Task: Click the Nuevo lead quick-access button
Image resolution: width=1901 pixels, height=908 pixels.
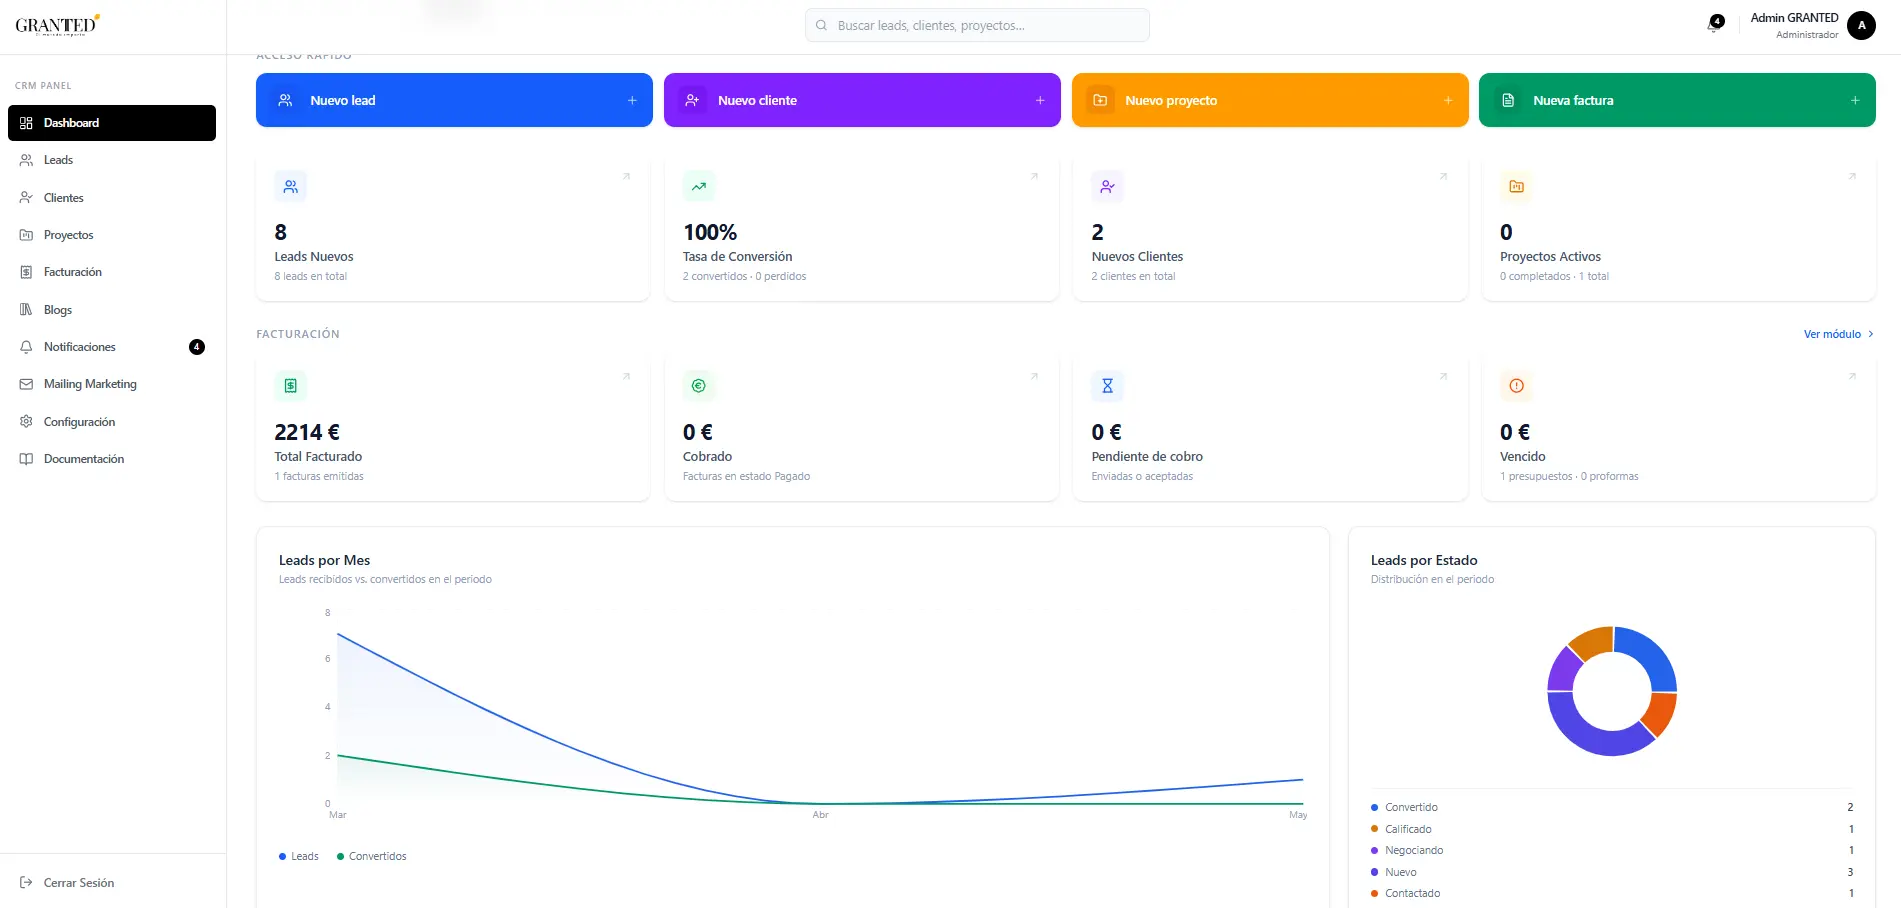Action: click(x=454, y=100)
